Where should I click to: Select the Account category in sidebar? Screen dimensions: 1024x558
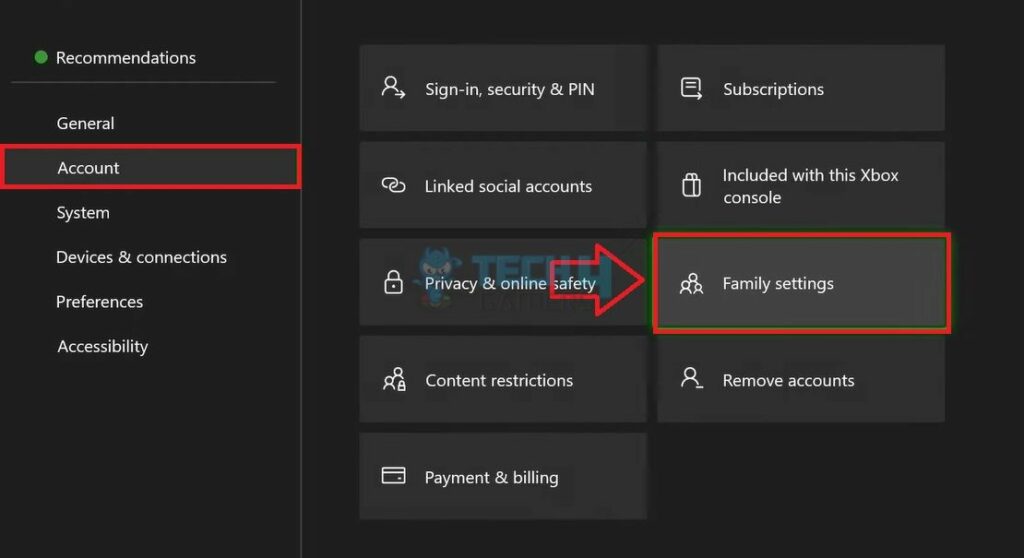click(x=88, y=168)
